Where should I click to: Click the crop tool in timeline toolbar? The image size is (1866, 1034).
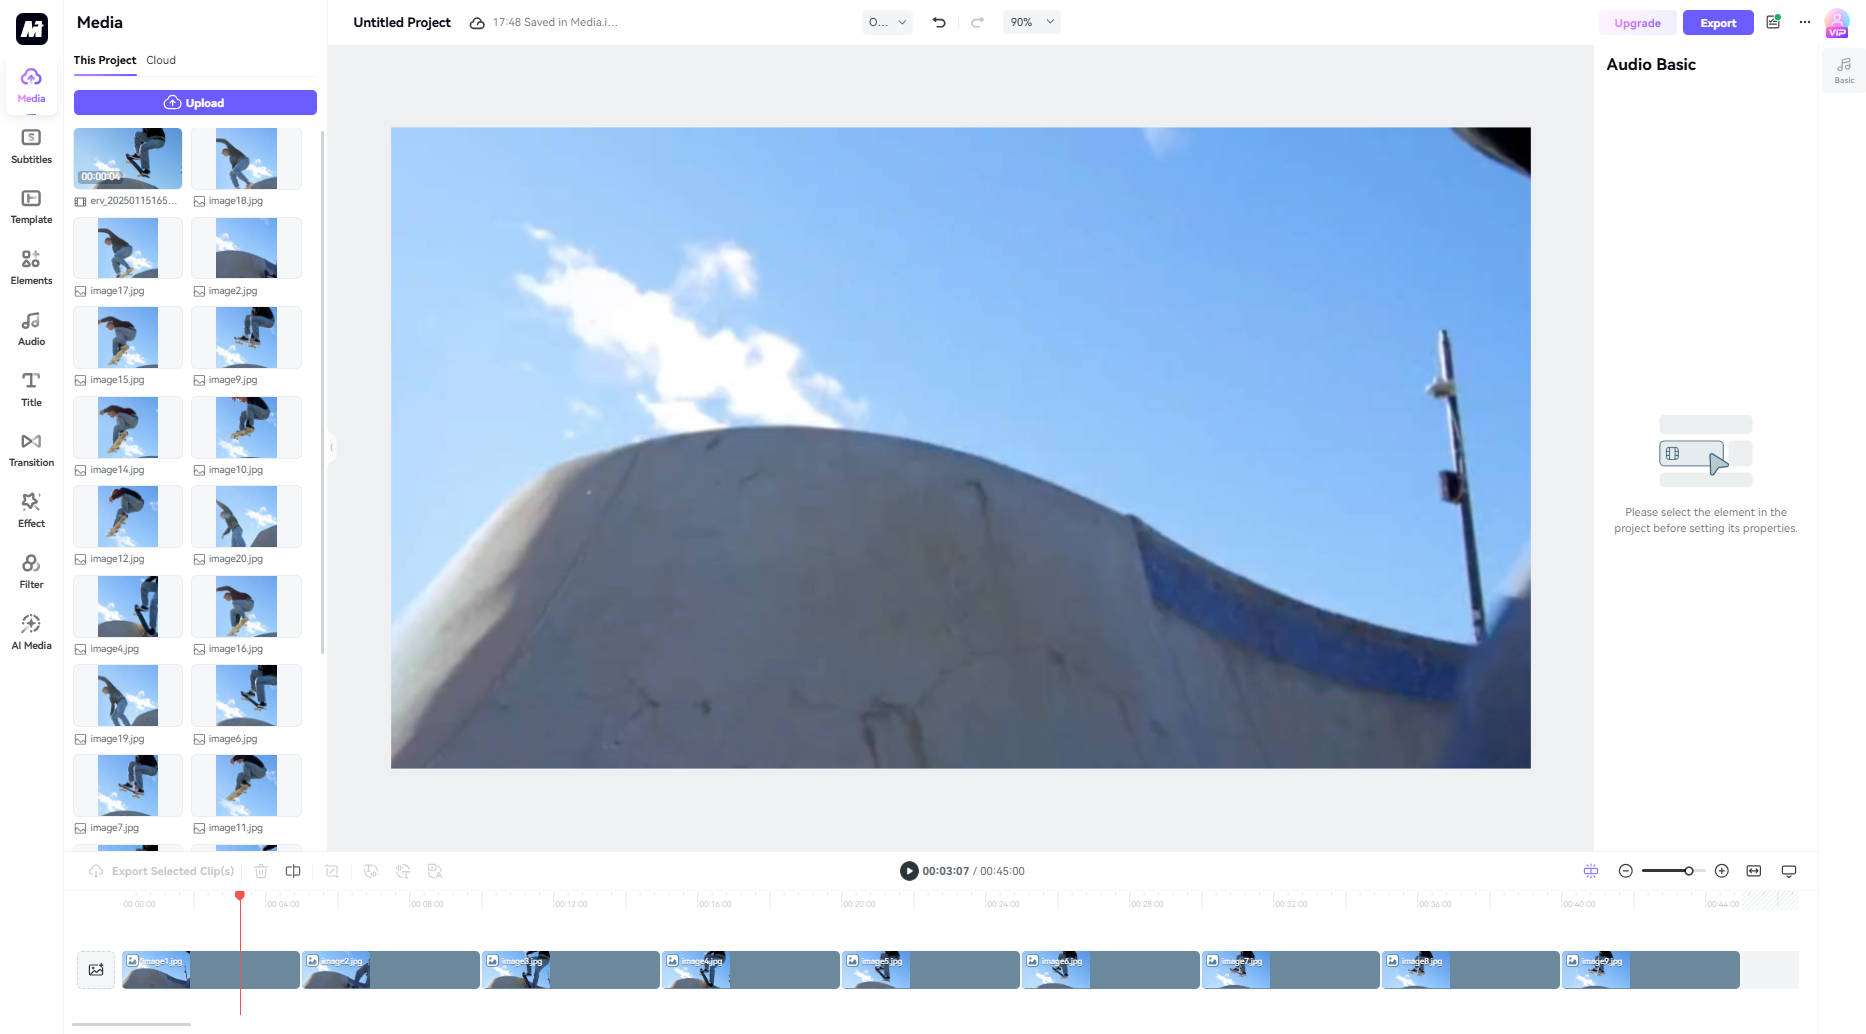coord(332,871)
